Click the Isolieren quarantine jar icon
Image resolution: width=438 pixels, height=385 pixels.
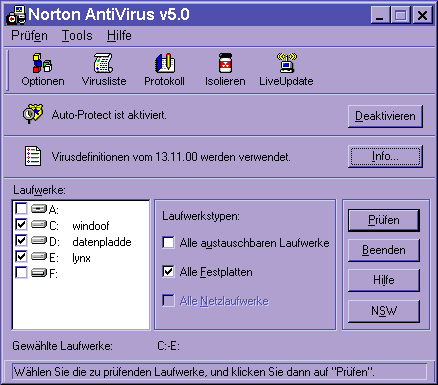(x=225, y=63)
